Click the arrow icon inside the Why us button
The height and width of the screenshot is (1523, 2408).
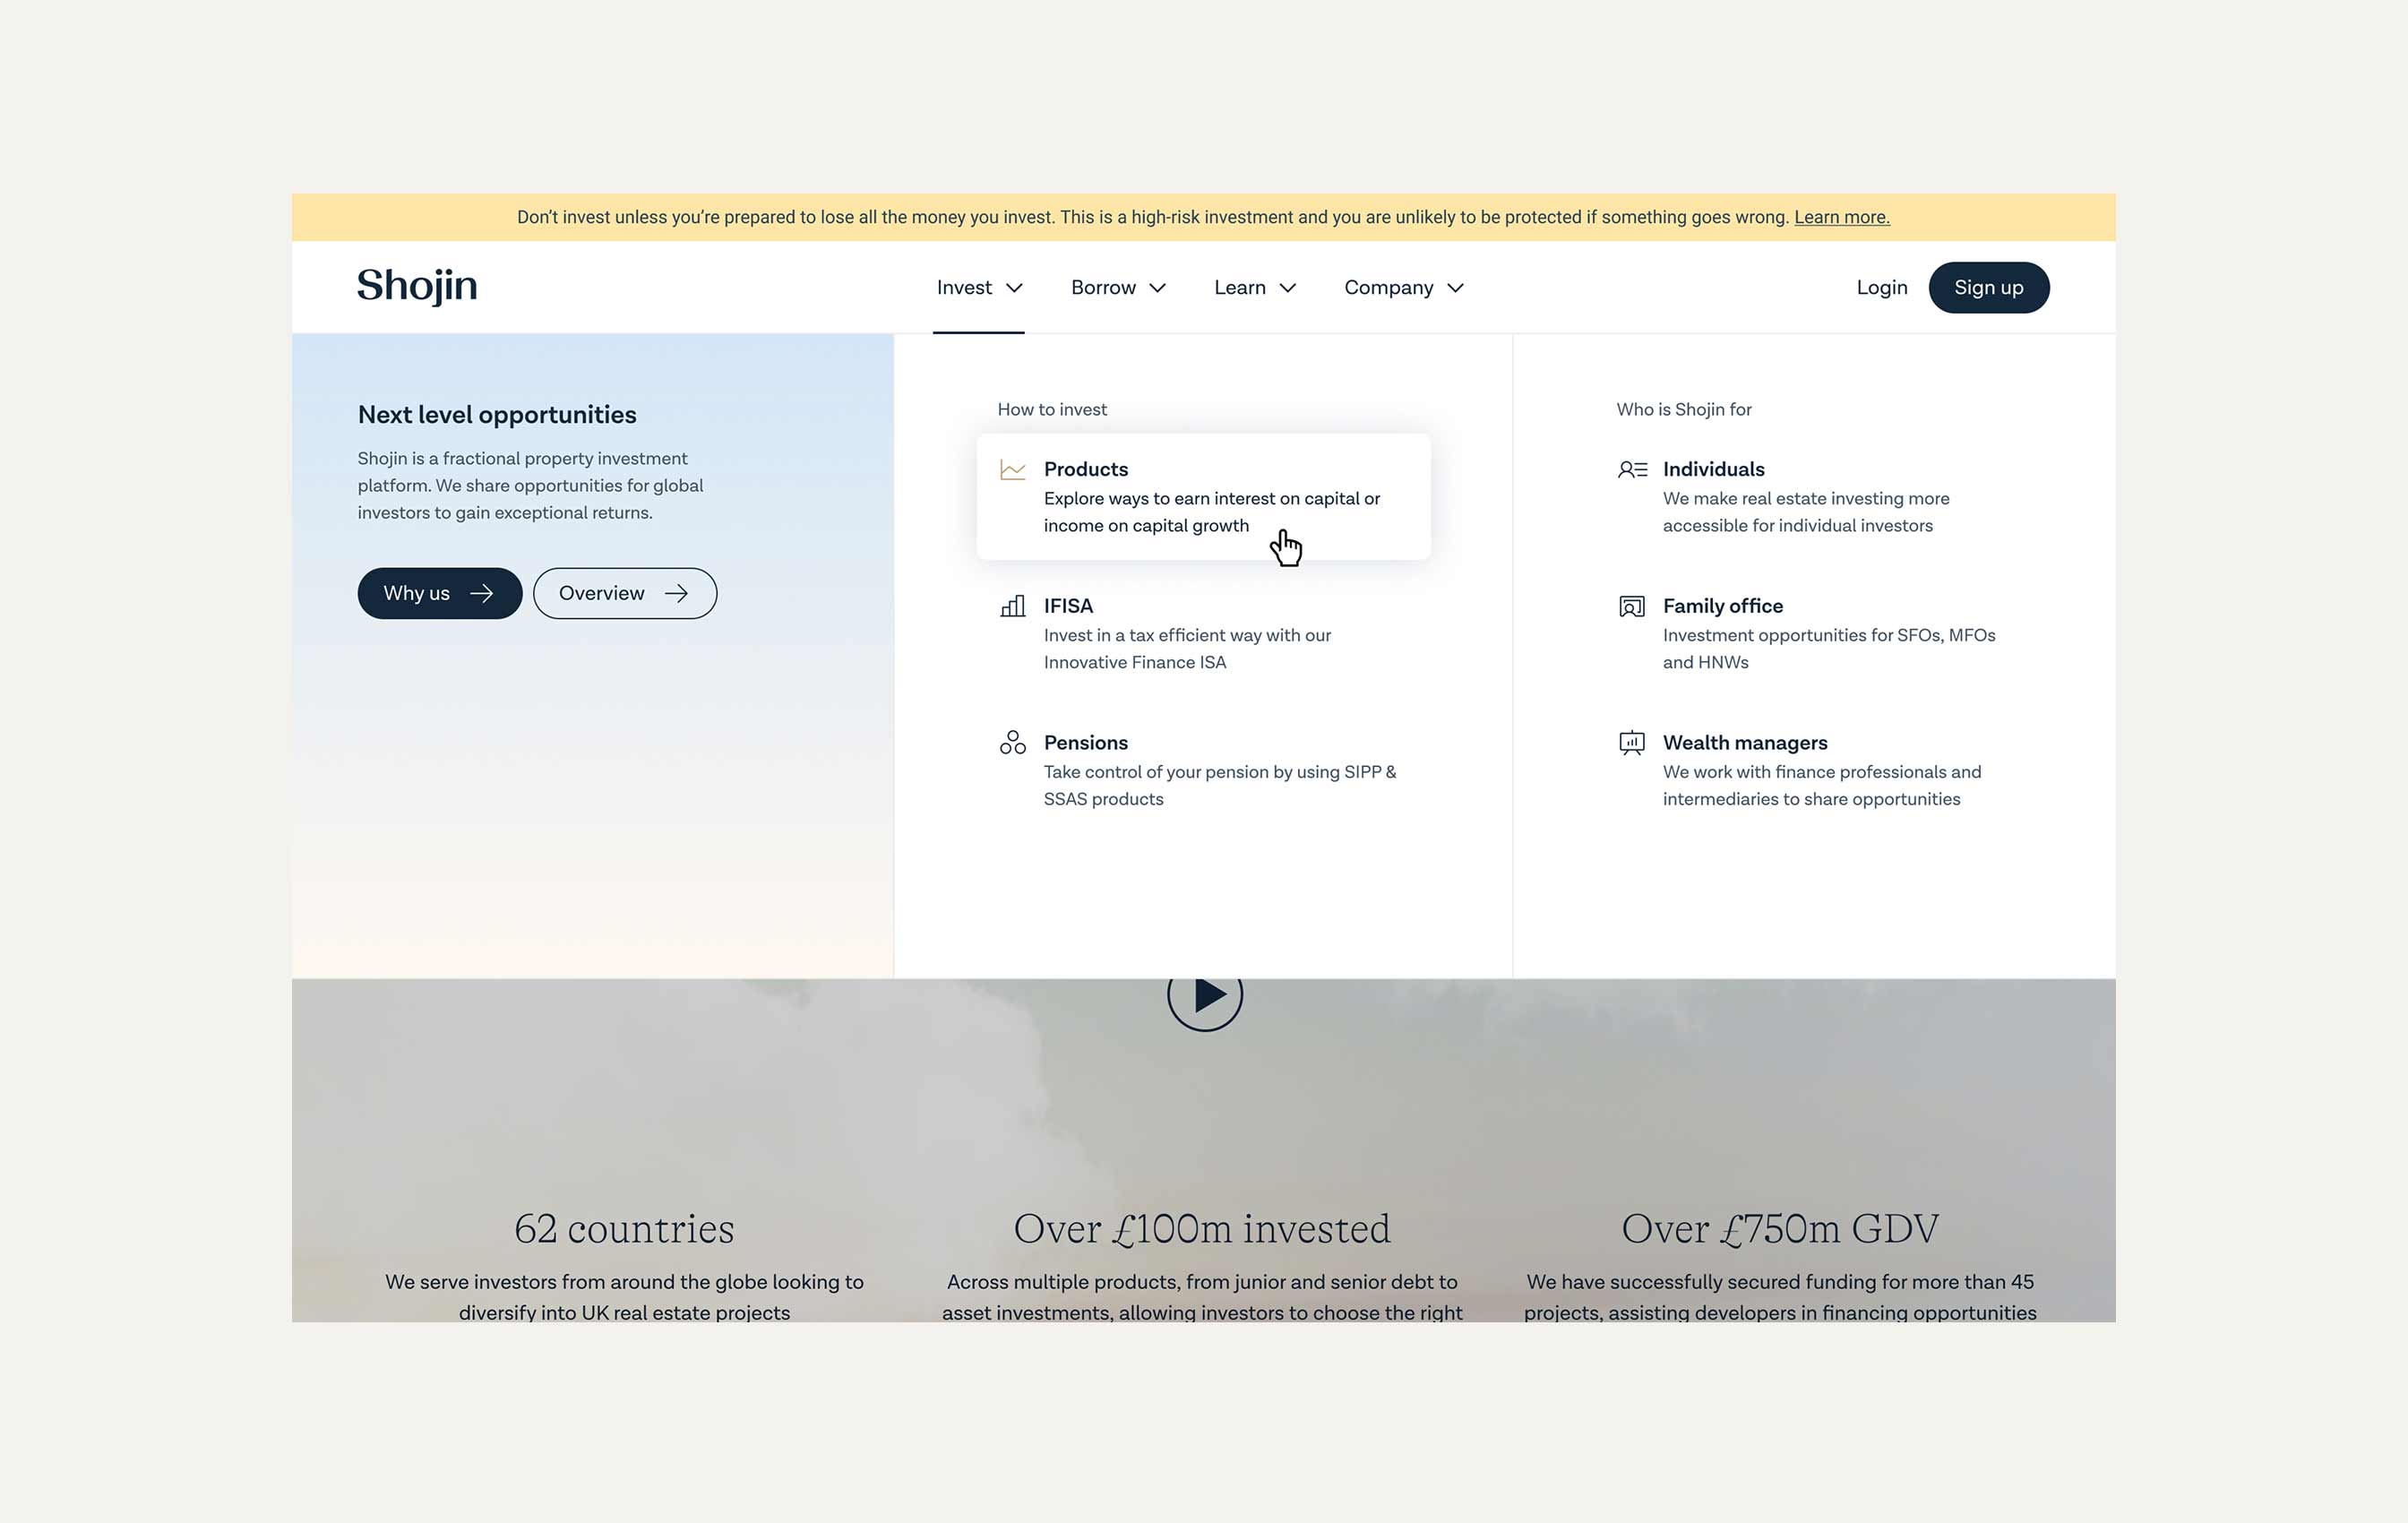(x=480, y=592)
